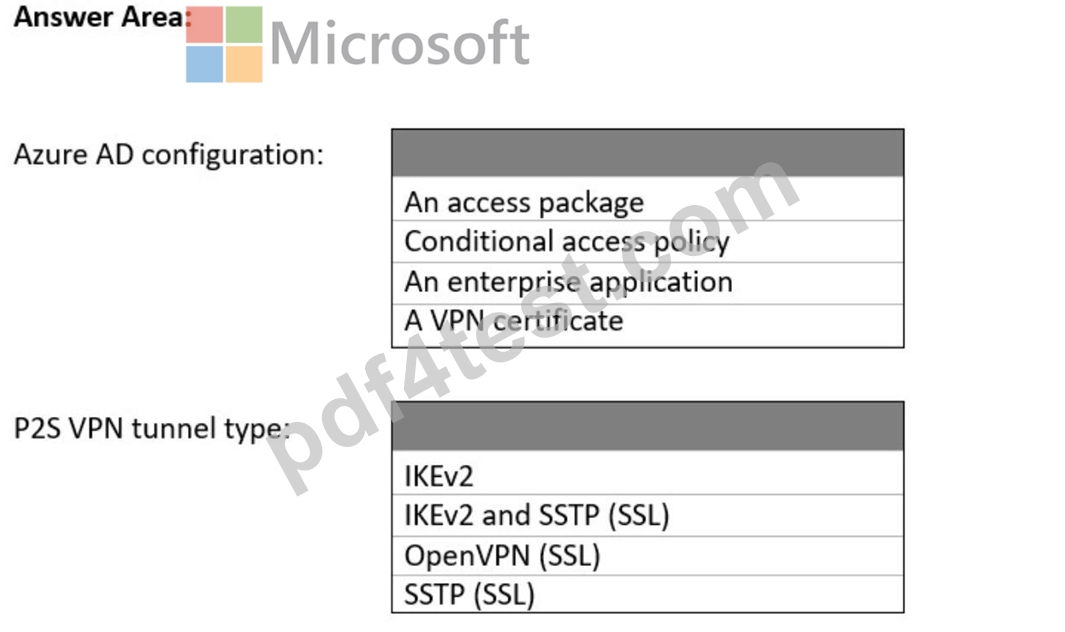
Task: Click the Microsoft four-square logo
Action: 224,44
